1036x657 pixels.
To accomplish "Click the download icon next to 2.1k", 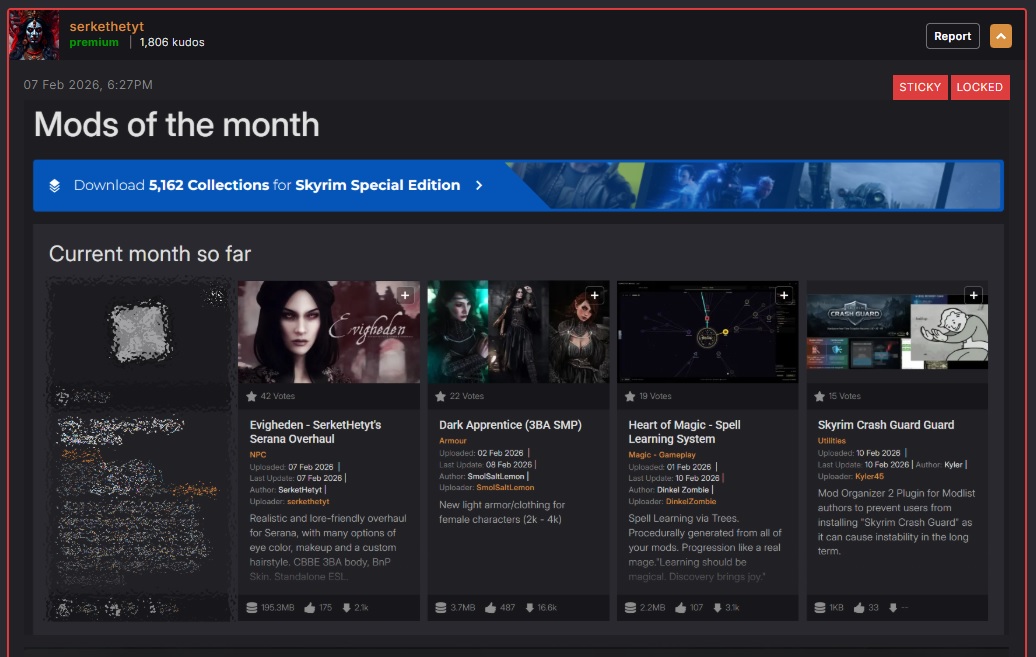I will tap(346, 607).
